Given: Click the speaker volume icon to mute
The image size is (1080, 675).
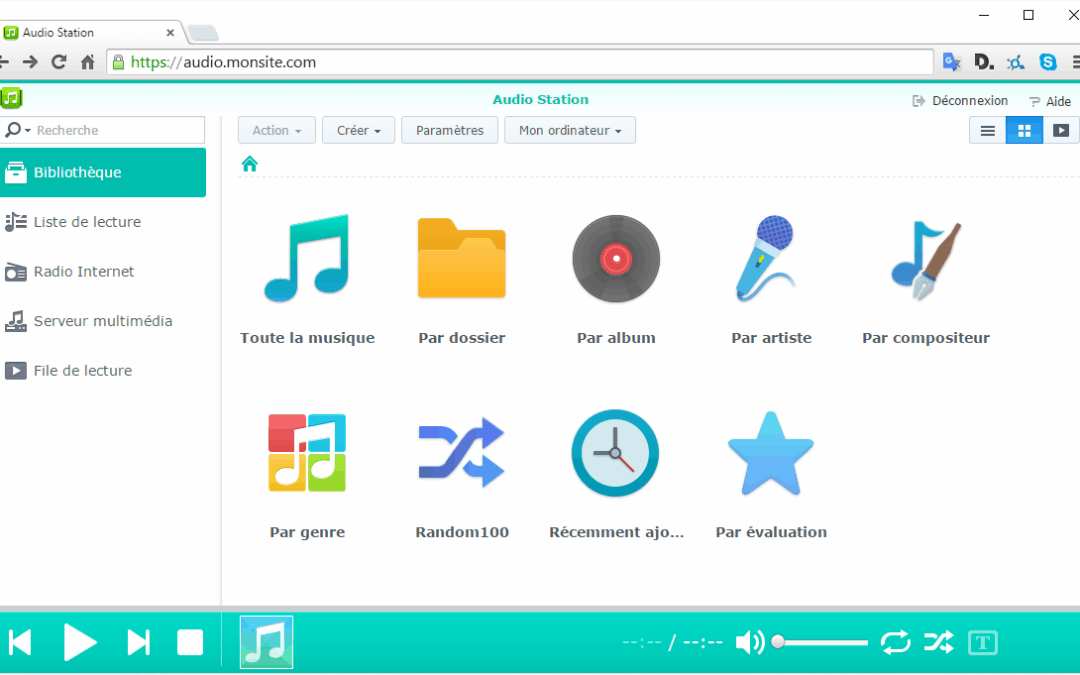Looking at the screenshot, I should (750, 643).
